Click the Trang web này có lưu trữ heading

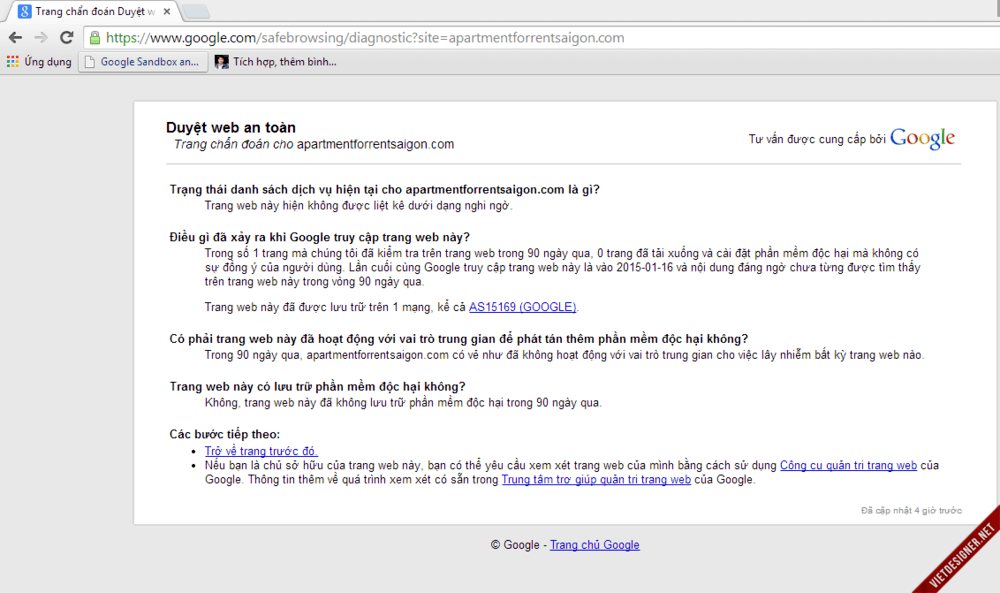click(x=318, y=386)
